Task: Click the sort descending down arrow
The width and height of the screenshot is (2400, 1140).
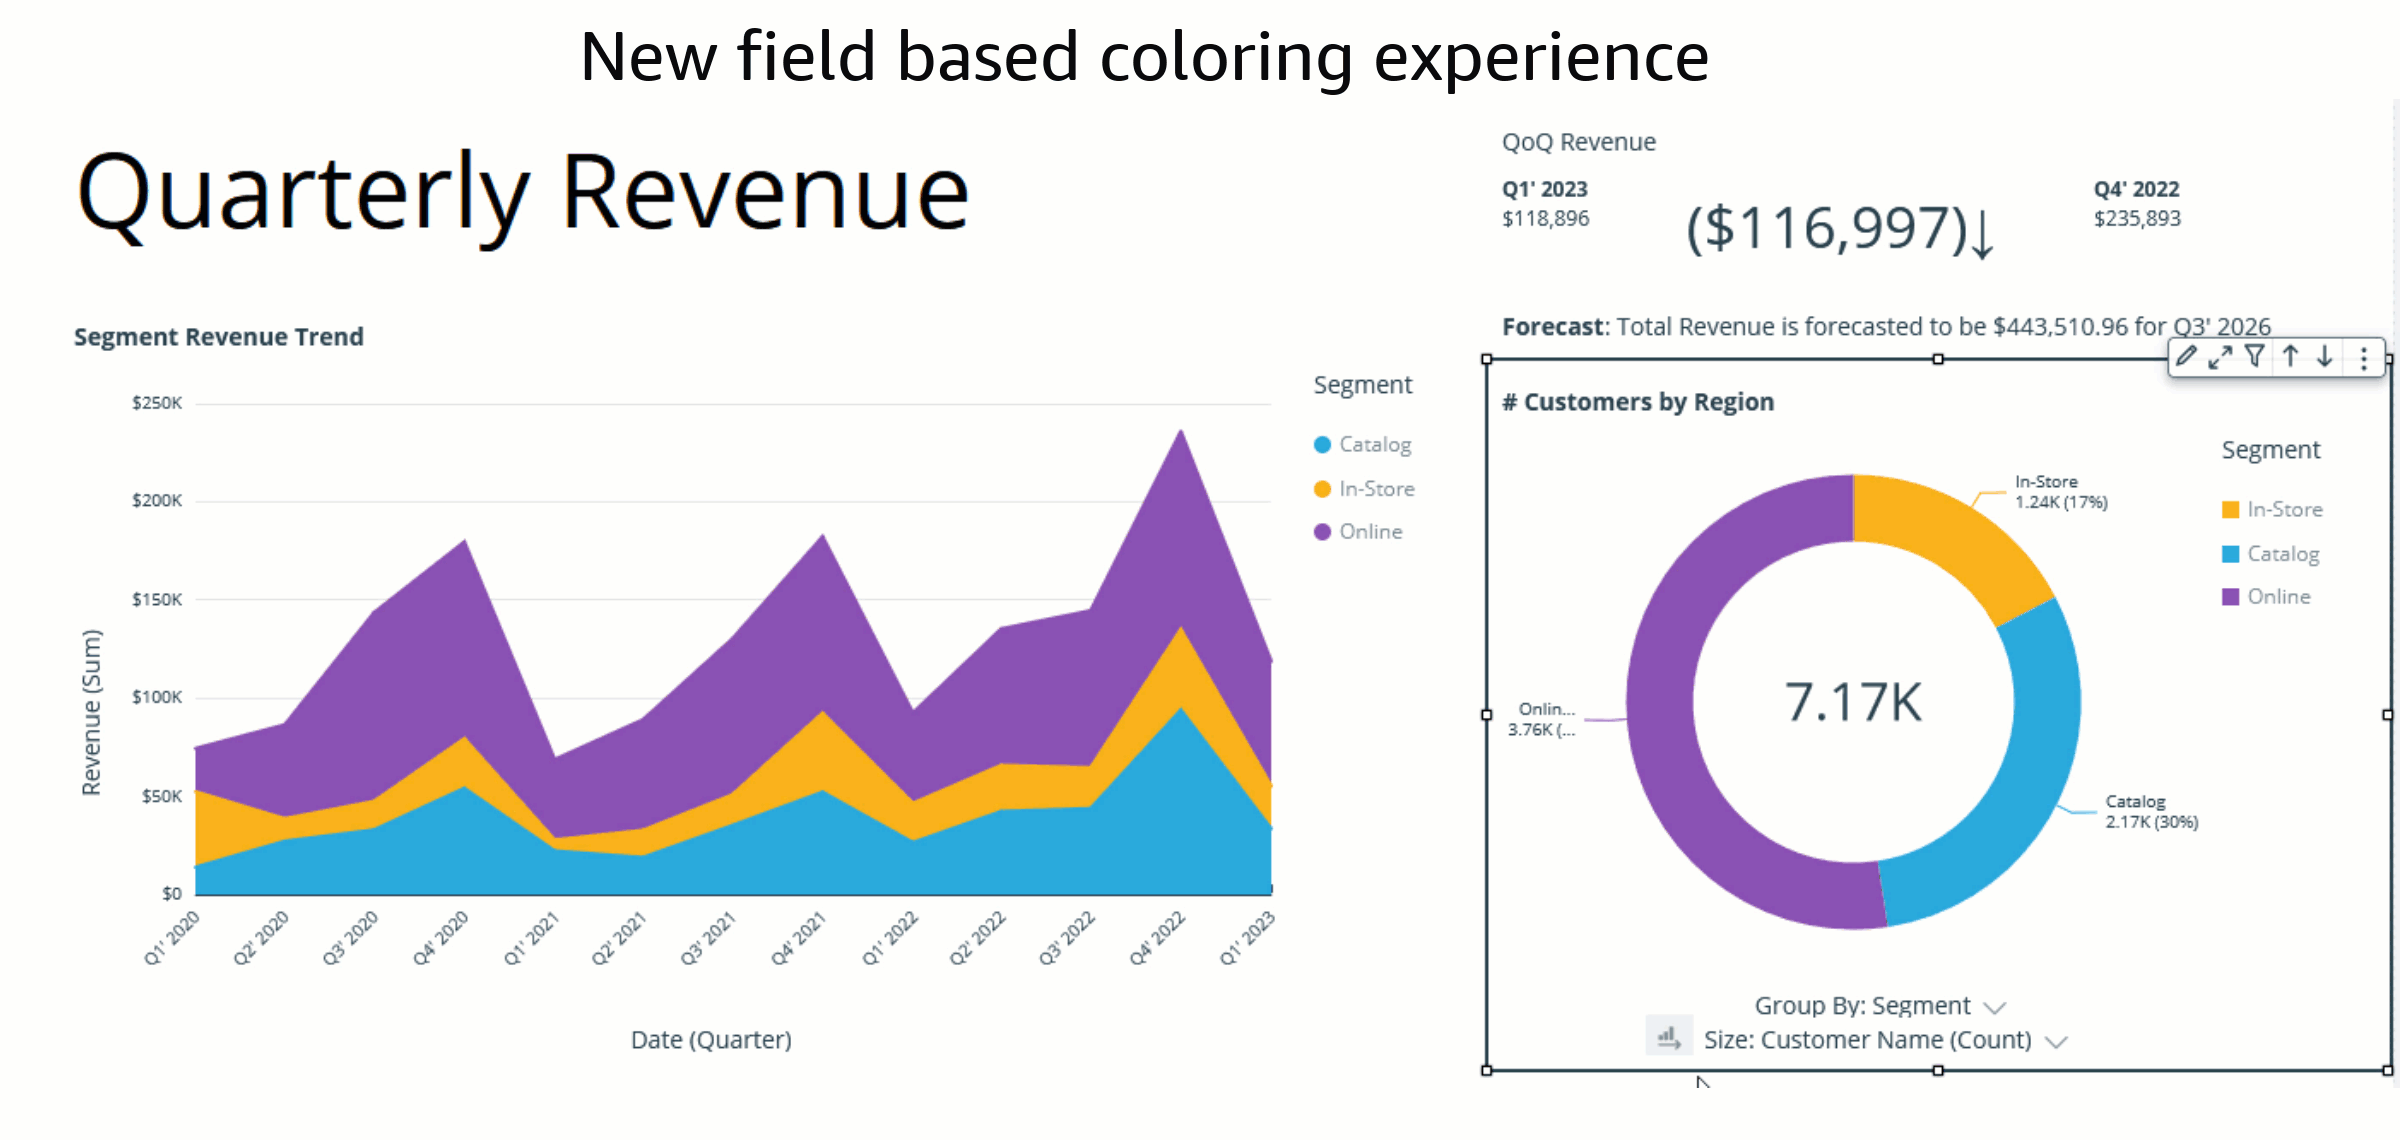Action: [2325, 356]
